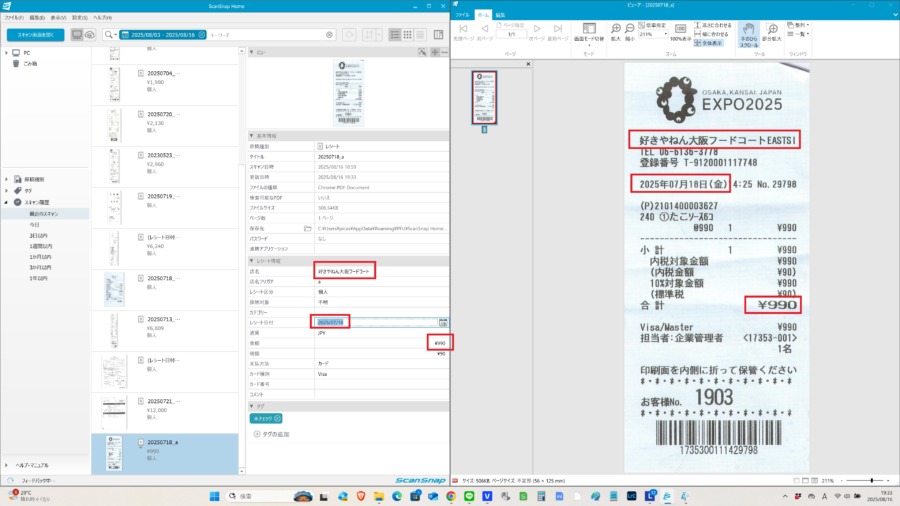900x506 pixels.
Task: Fit to width with 幅に合わせる
Action: coord(711,34)
